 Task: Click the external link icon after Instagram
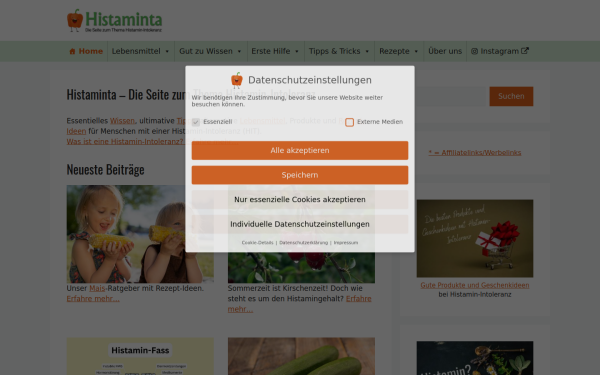click(x=525, y=51)
